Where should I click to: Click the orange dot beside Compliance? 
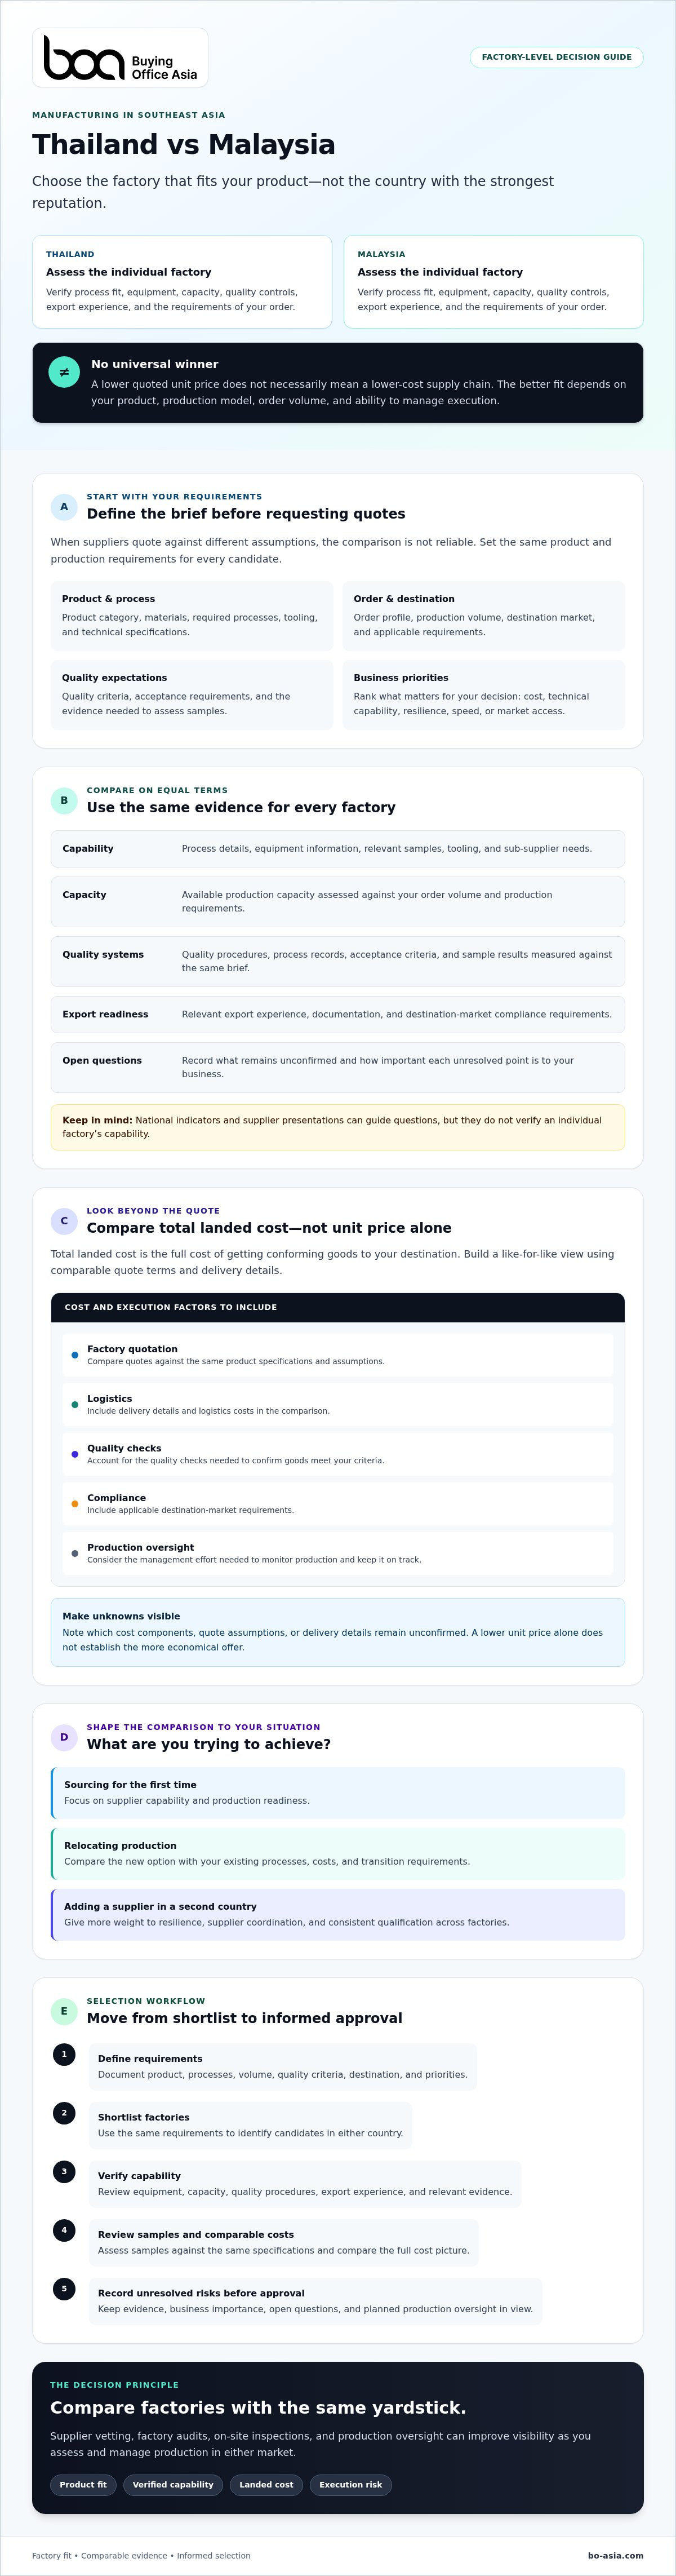[75, 1504]
